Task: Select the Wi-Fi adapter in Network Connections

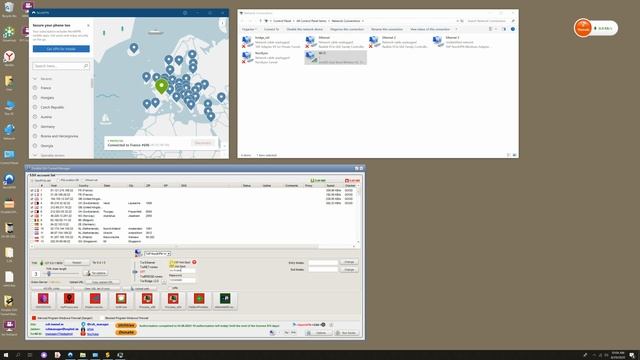Action: [x=336, y=58]
